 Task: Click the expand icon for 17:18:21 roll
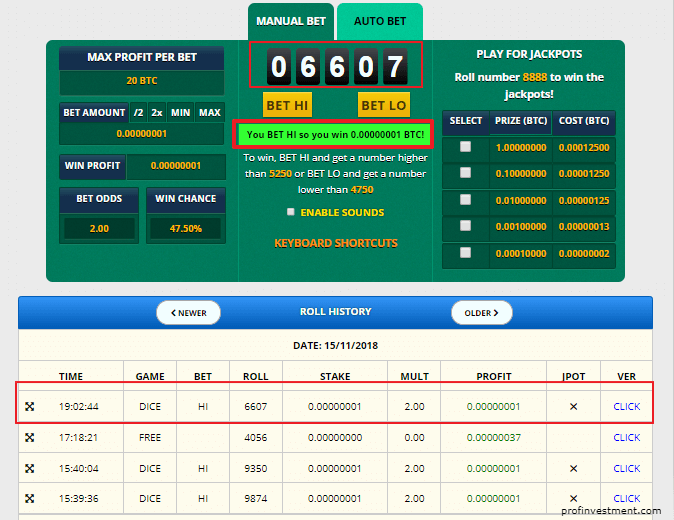[29, 437]
